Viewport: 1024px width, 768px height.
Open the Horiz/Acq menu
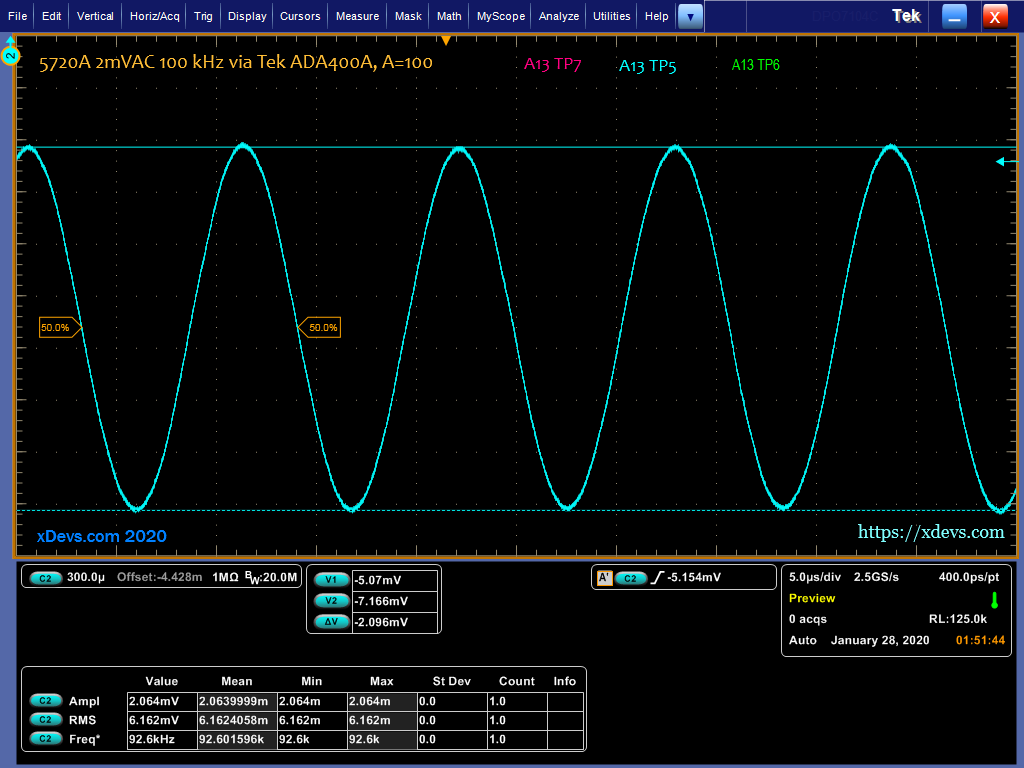154,16
